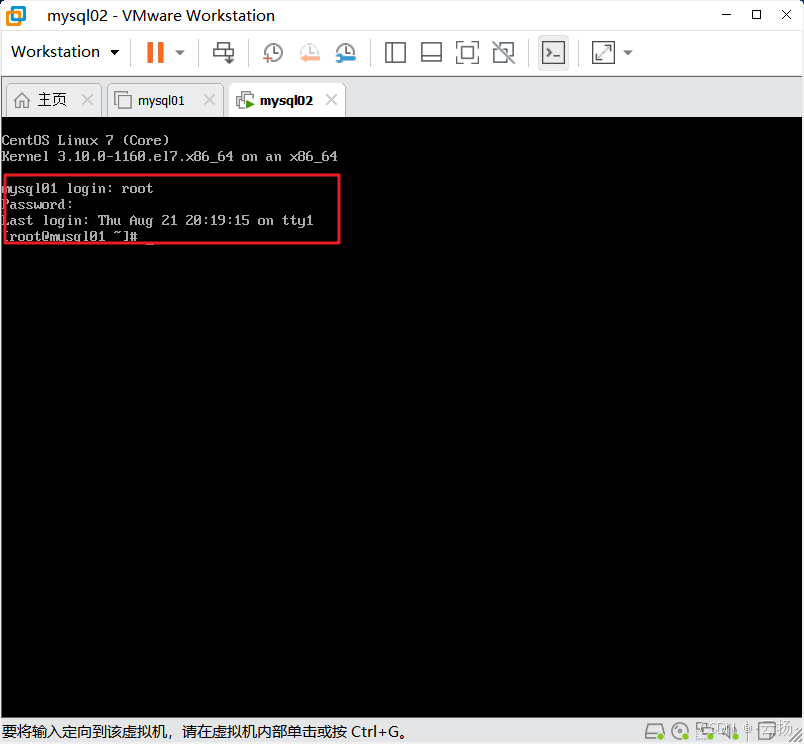This screenshot has height=744, width=804.
Task: Click the 'Last login: Thu Aug 21' line
Action: 157,220
